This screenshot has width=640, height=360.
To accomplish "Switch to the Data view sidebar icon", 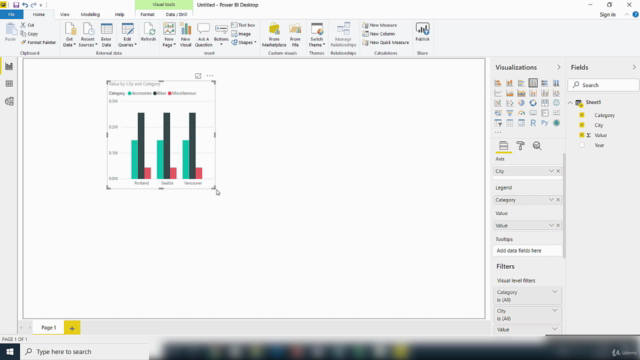I will pyautogui.click(x=9, y=84).
